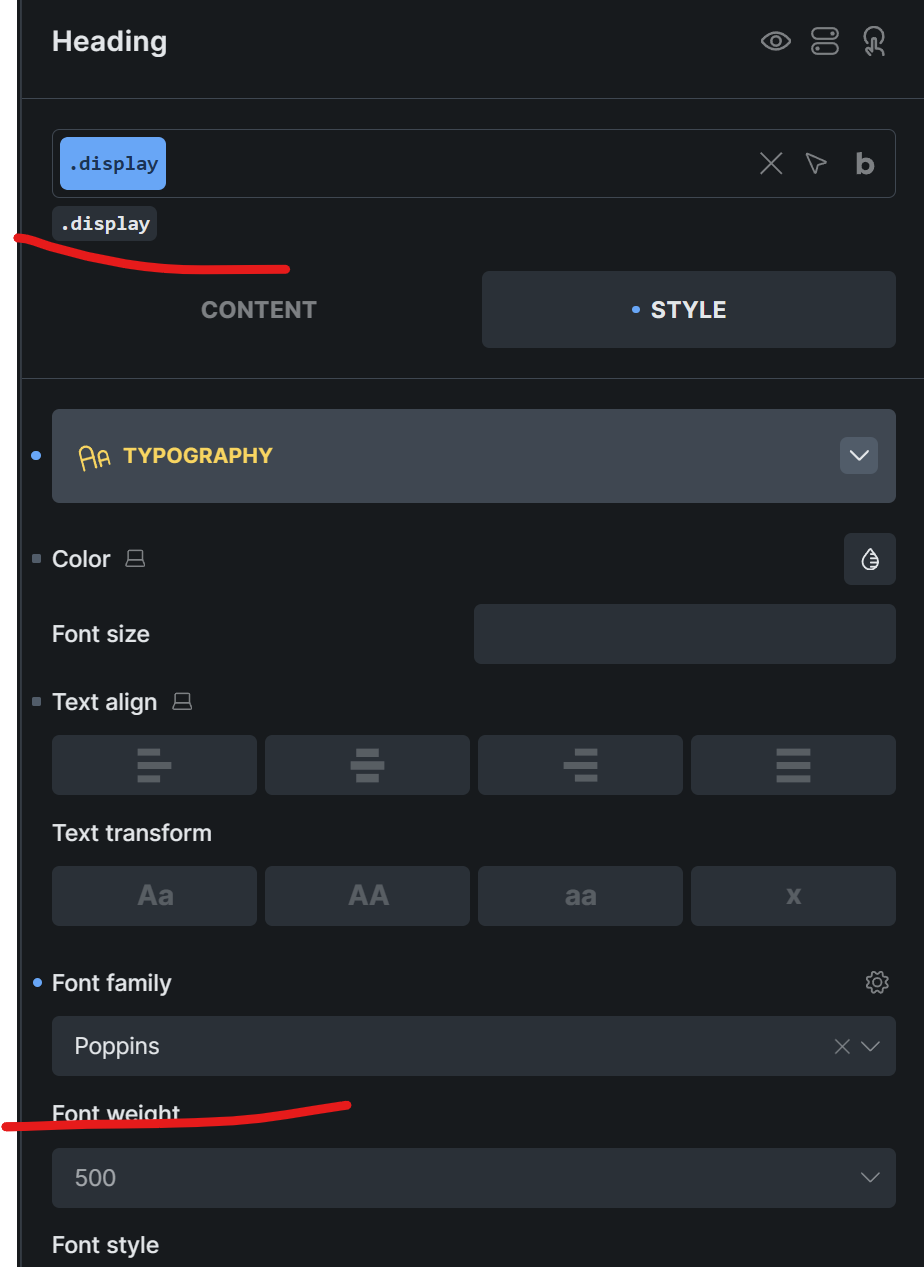Click the eye preview icon beside Heading
This screenshot has height=1267, width=924.
click(776, 41)
